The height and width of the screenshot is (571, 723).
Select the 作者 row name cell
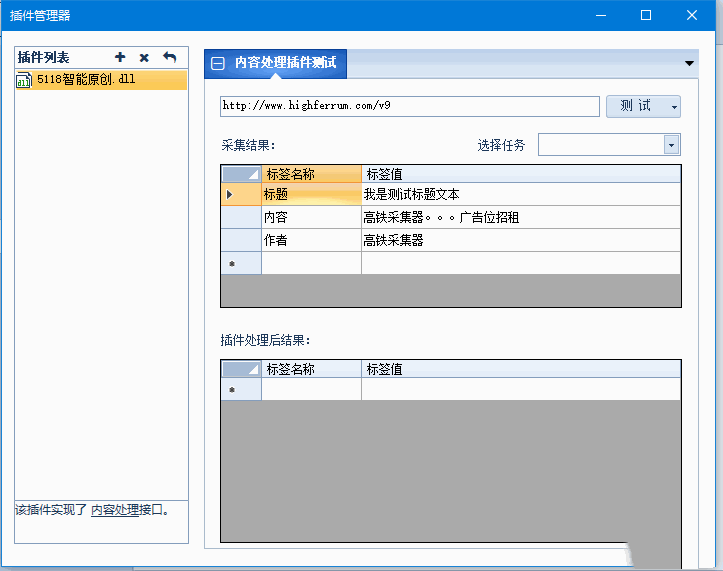tap(311, 241)
